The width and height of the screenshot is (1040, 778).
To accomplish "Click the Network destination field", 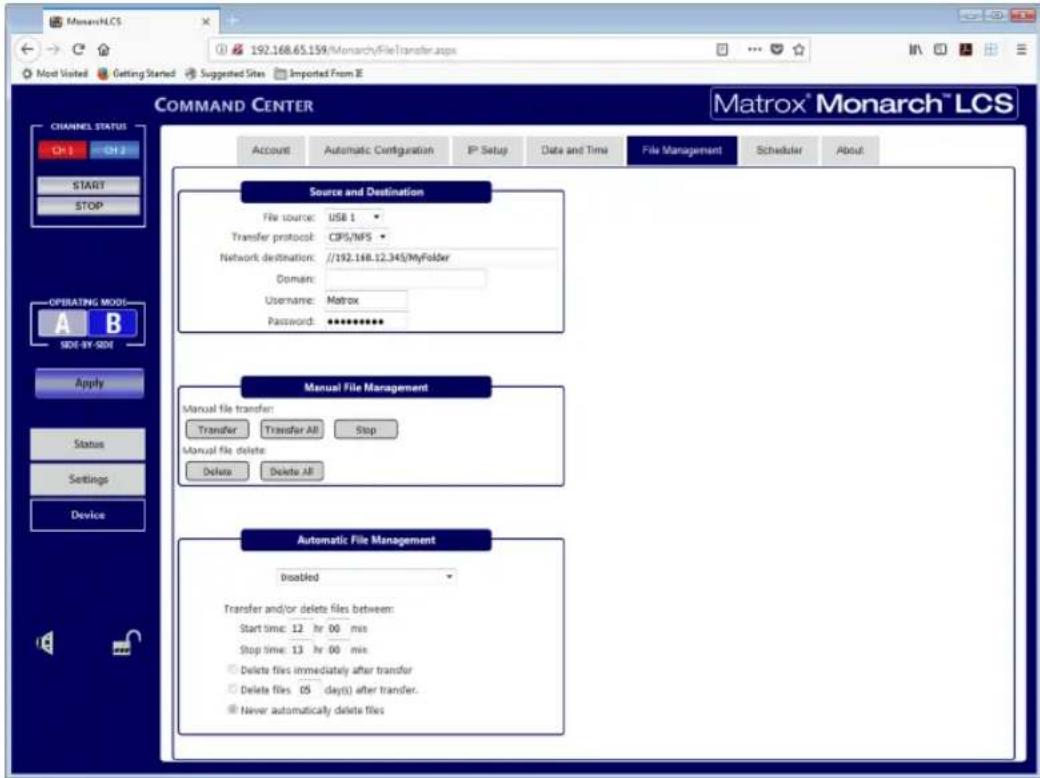I will [x=441, y=257].
